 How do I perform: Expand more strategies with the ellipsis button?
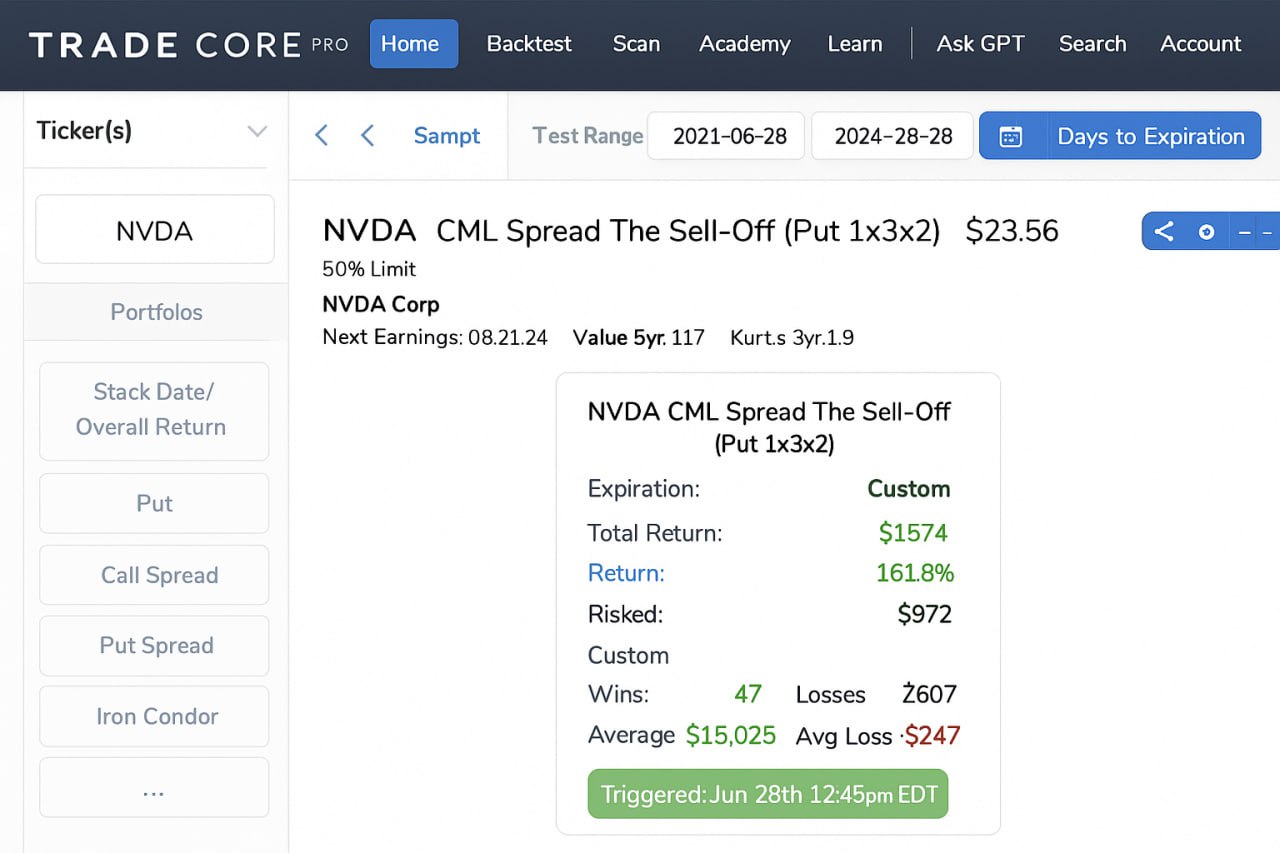pyautogui.click(x=154, y=787)
